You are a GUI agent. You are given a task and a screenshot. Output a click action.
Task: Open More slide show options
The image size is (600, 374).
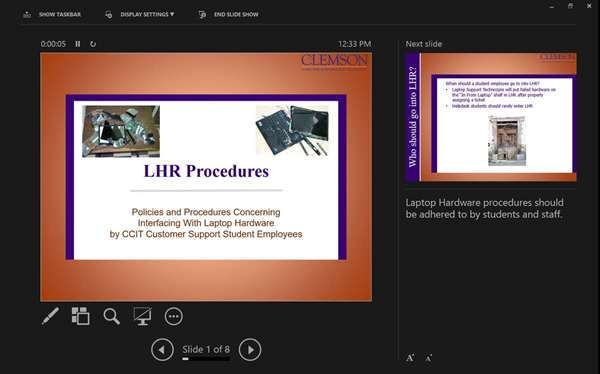tap(173, 317)
